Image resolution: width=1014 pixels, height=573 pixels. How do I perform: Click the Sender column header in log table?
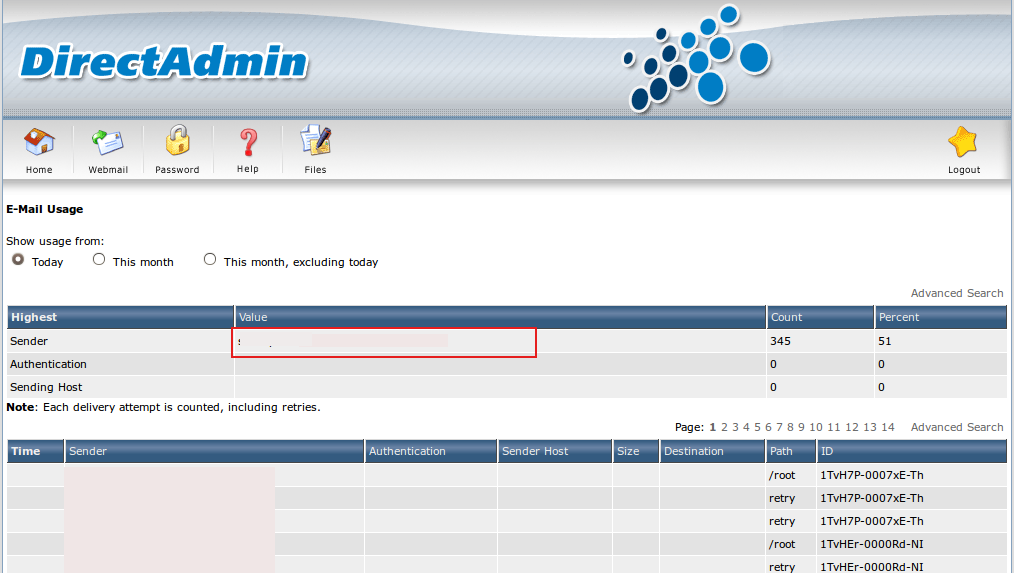pyautogui.click(x=88, y=451)
